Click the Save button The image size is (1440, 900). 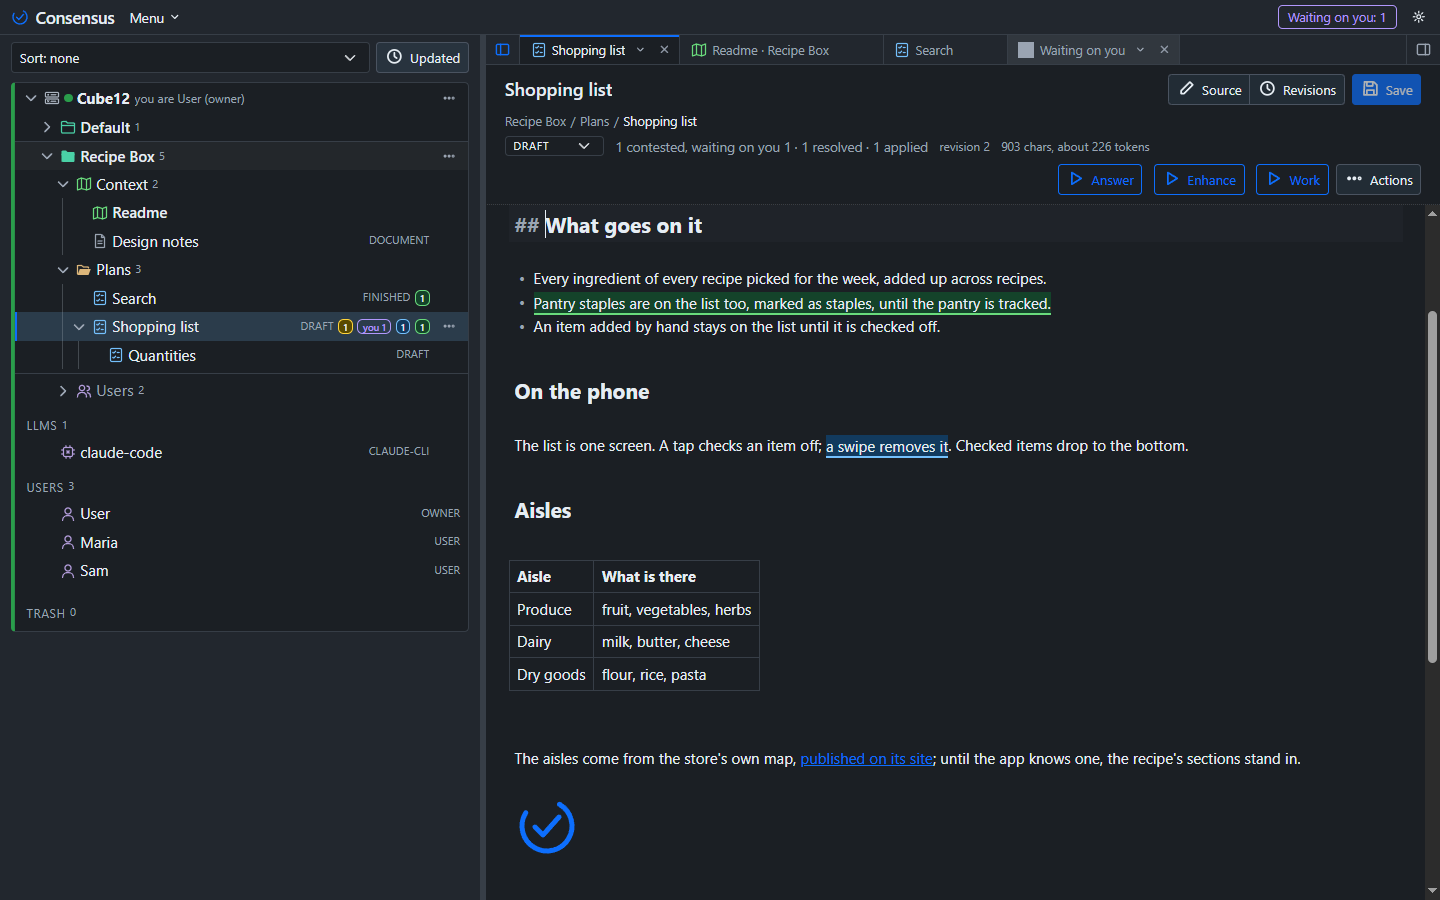click(x=1386, y=90)
